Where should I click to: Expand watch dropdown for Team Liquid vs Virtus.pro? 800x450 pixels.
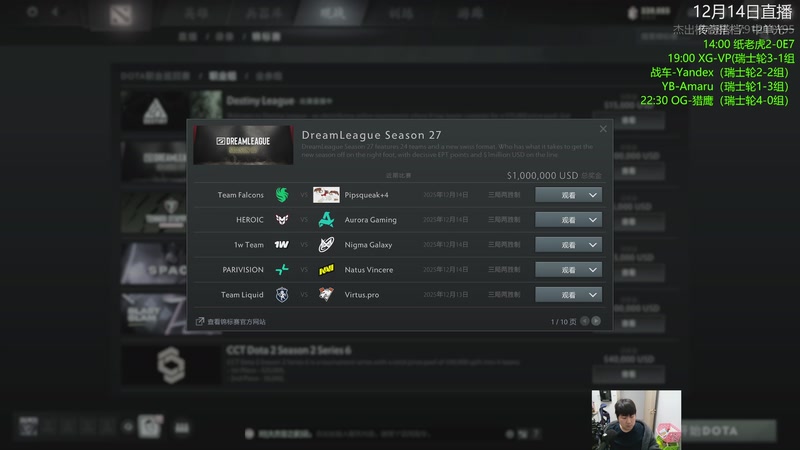coord(593,294)
